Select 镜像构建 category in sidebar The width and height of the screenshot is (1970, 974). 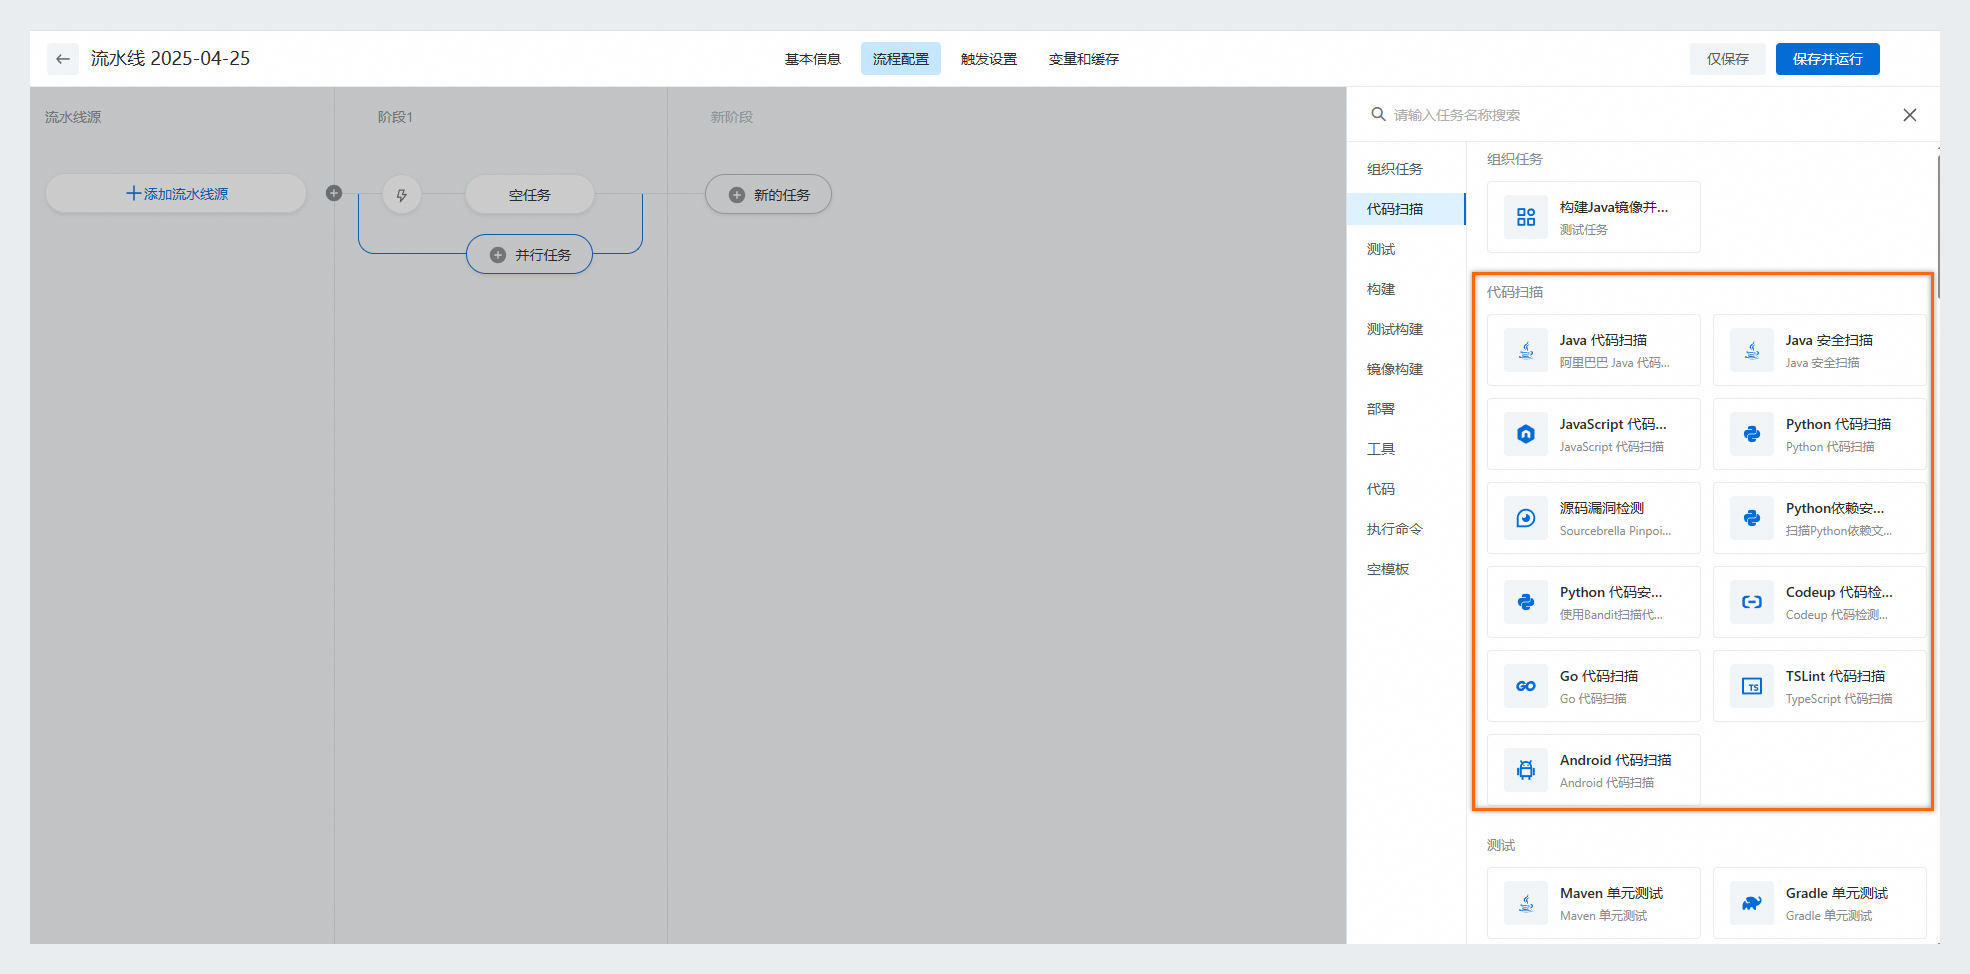point(1406,369)
